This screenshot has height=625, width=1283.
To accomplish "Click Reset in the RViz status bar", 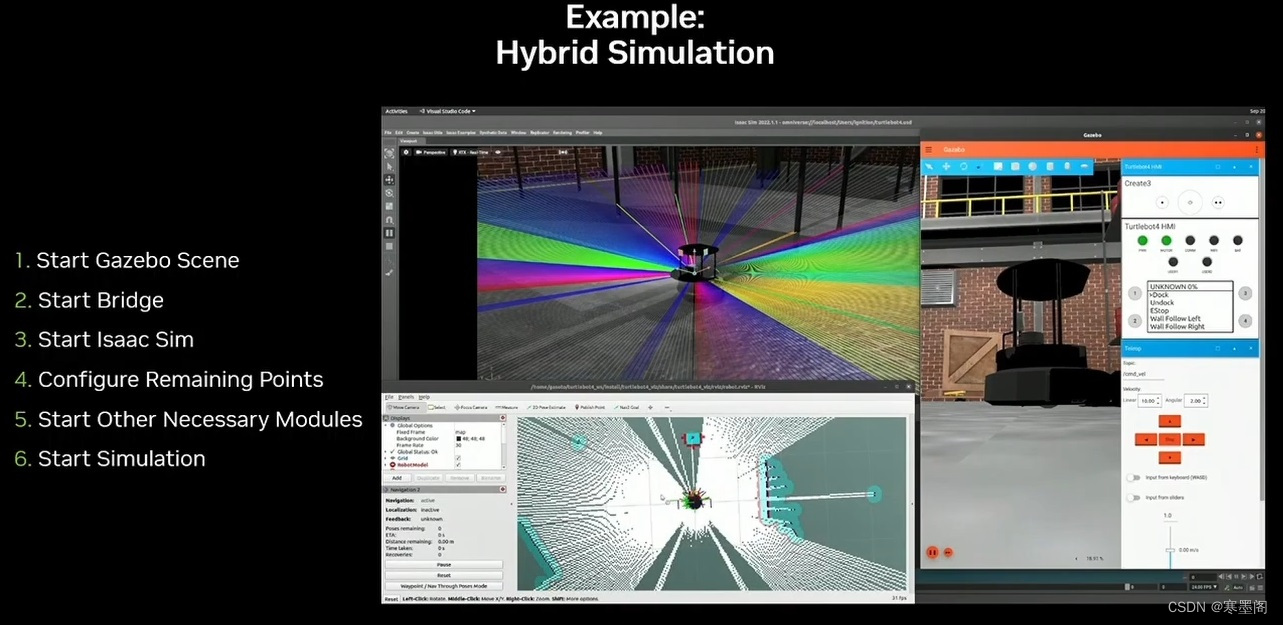I will click(x=391, y=598).
